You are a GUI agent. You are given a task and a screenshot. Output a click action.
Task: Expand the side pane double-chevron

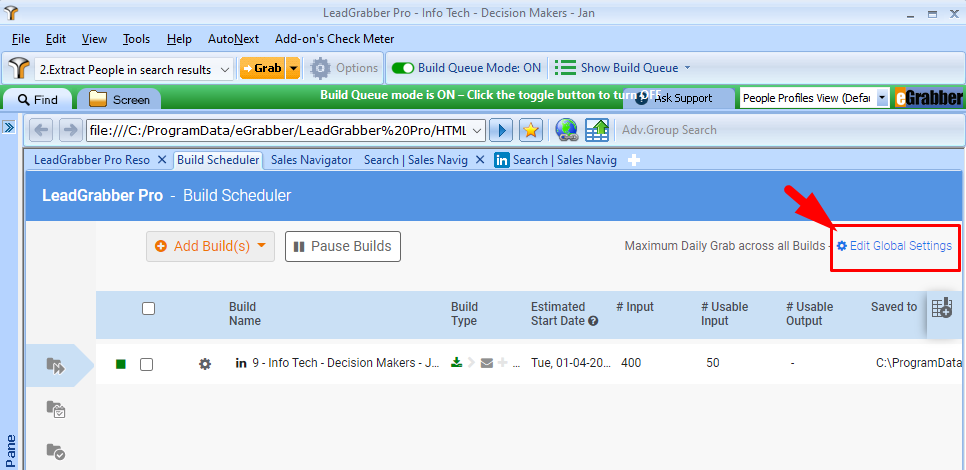click(x=9, y=127)
